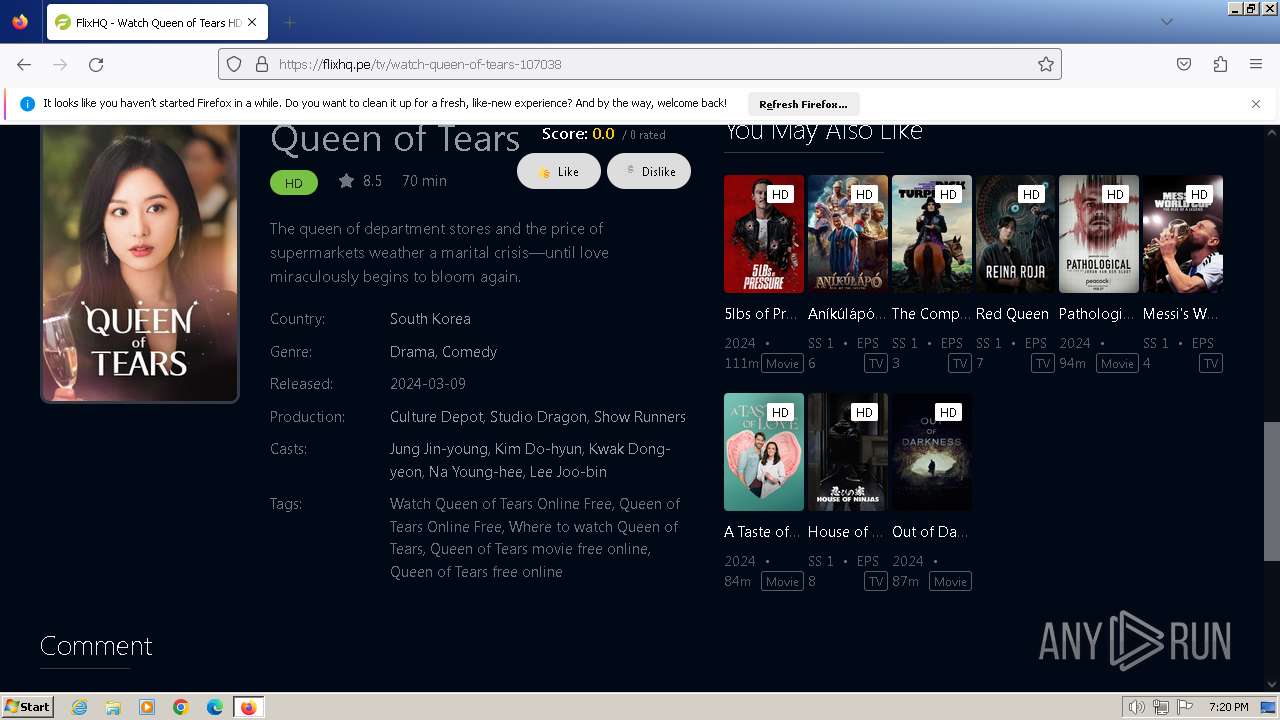The image size is (1280, 720).
Task: Open Messi's World Cup thumbnail
Action: [x=1183, y=234]
